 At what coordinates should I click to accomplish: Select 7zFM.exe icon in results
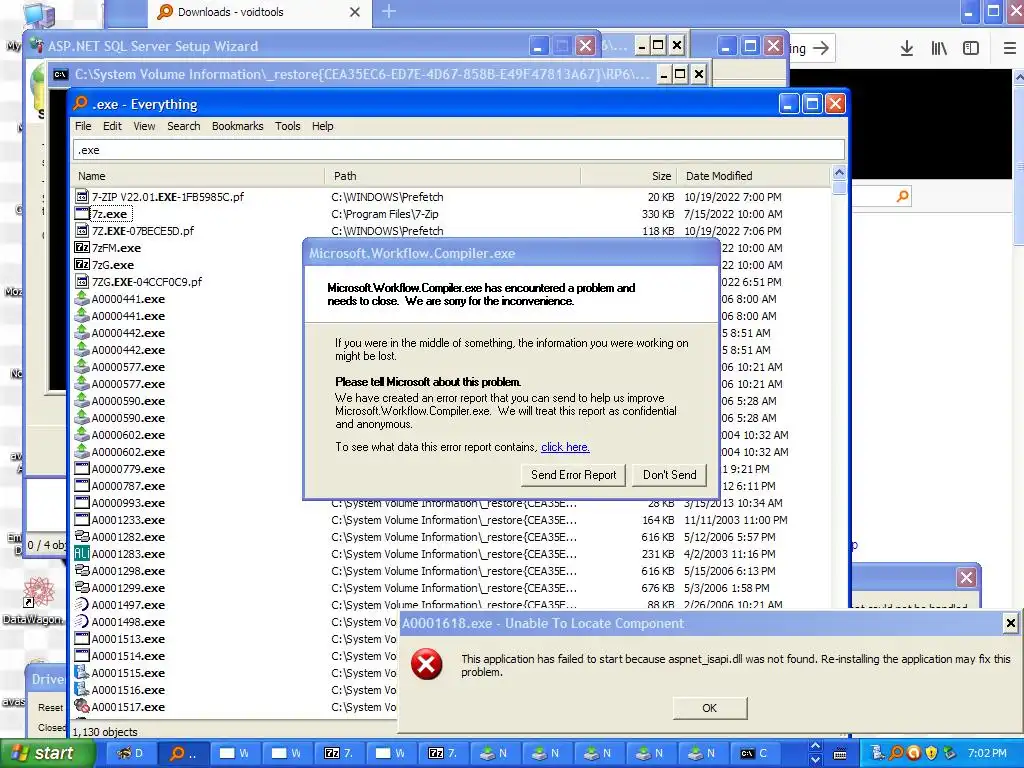pos(82,248)
